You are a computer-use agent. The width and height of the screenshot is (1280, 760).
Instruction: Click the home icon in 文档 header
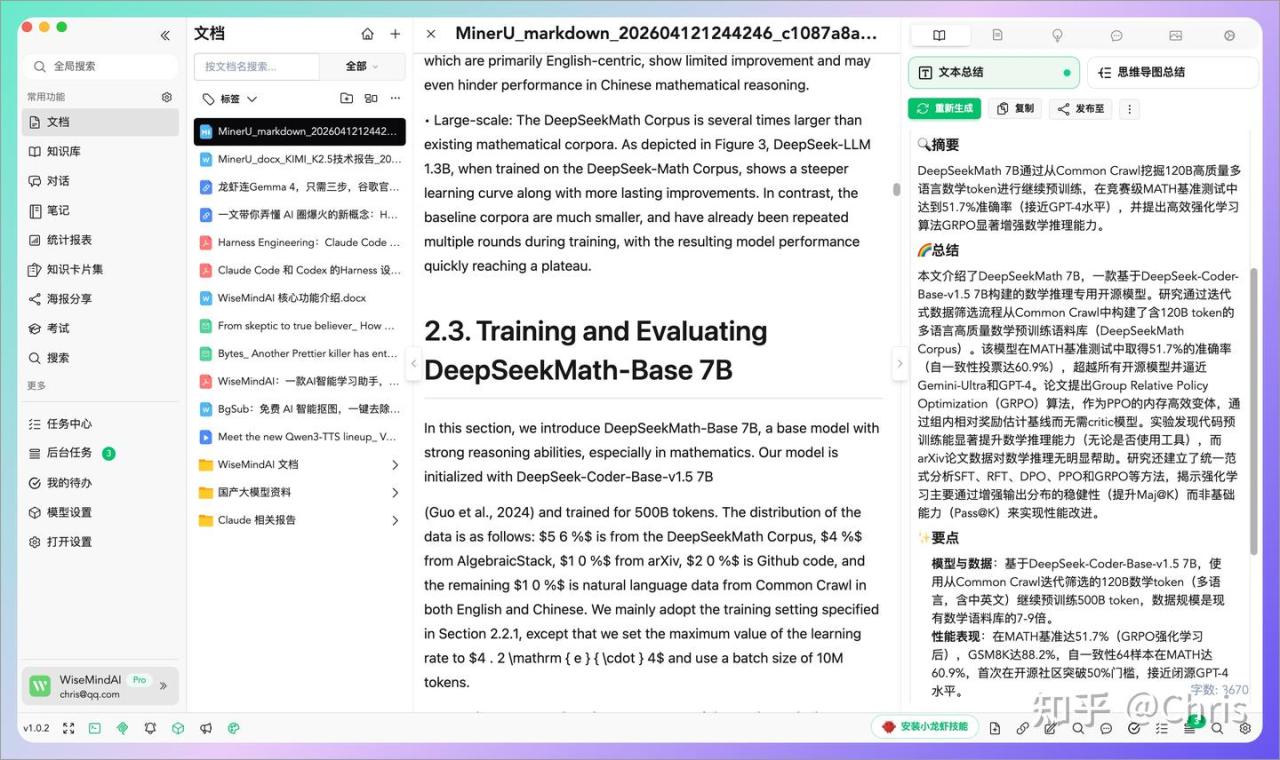367,34
